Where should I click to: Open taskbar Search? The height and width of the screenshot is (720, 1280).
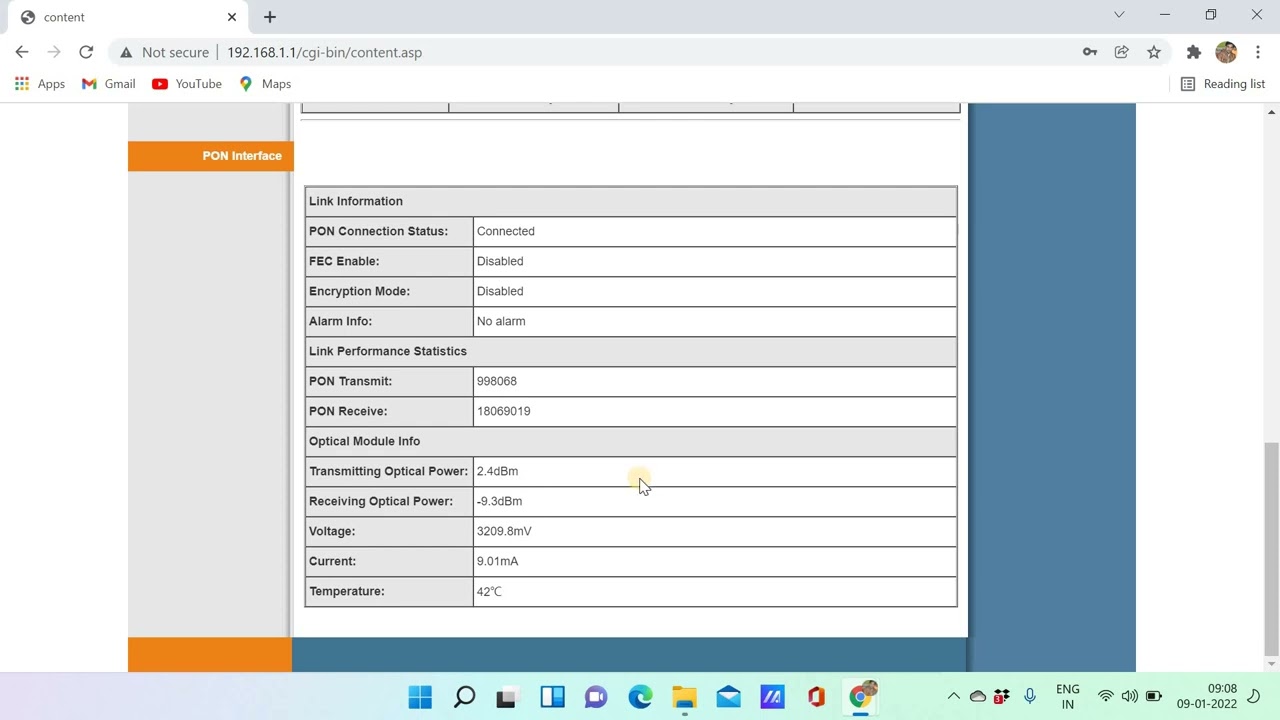[464, 697]
